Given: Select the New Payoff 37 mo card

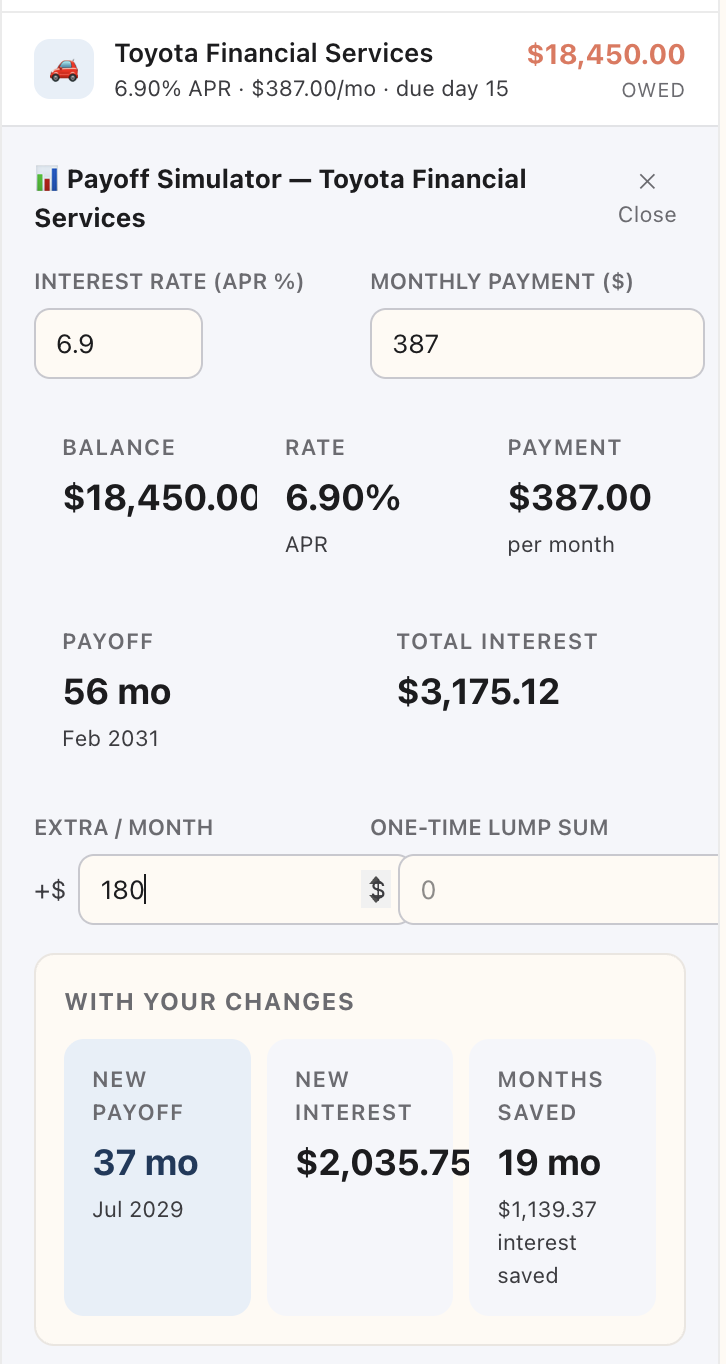Looking at the screenshot, I should coord(158,1177).
